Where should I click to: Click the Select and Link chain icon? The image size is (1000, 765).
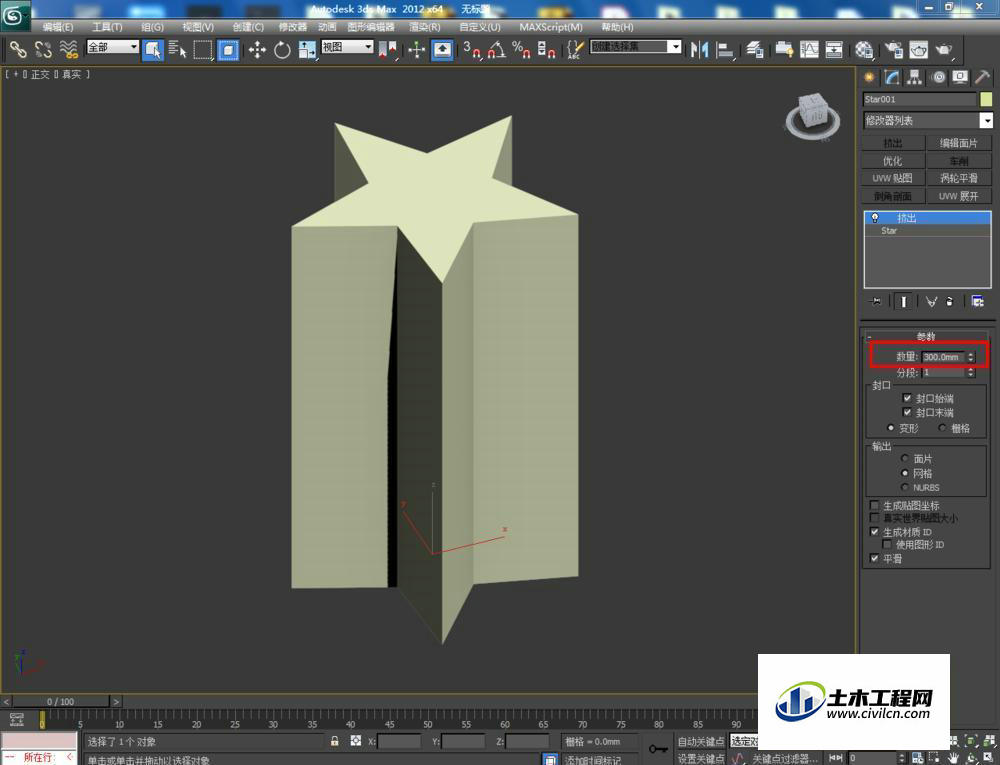coord(18,49)
